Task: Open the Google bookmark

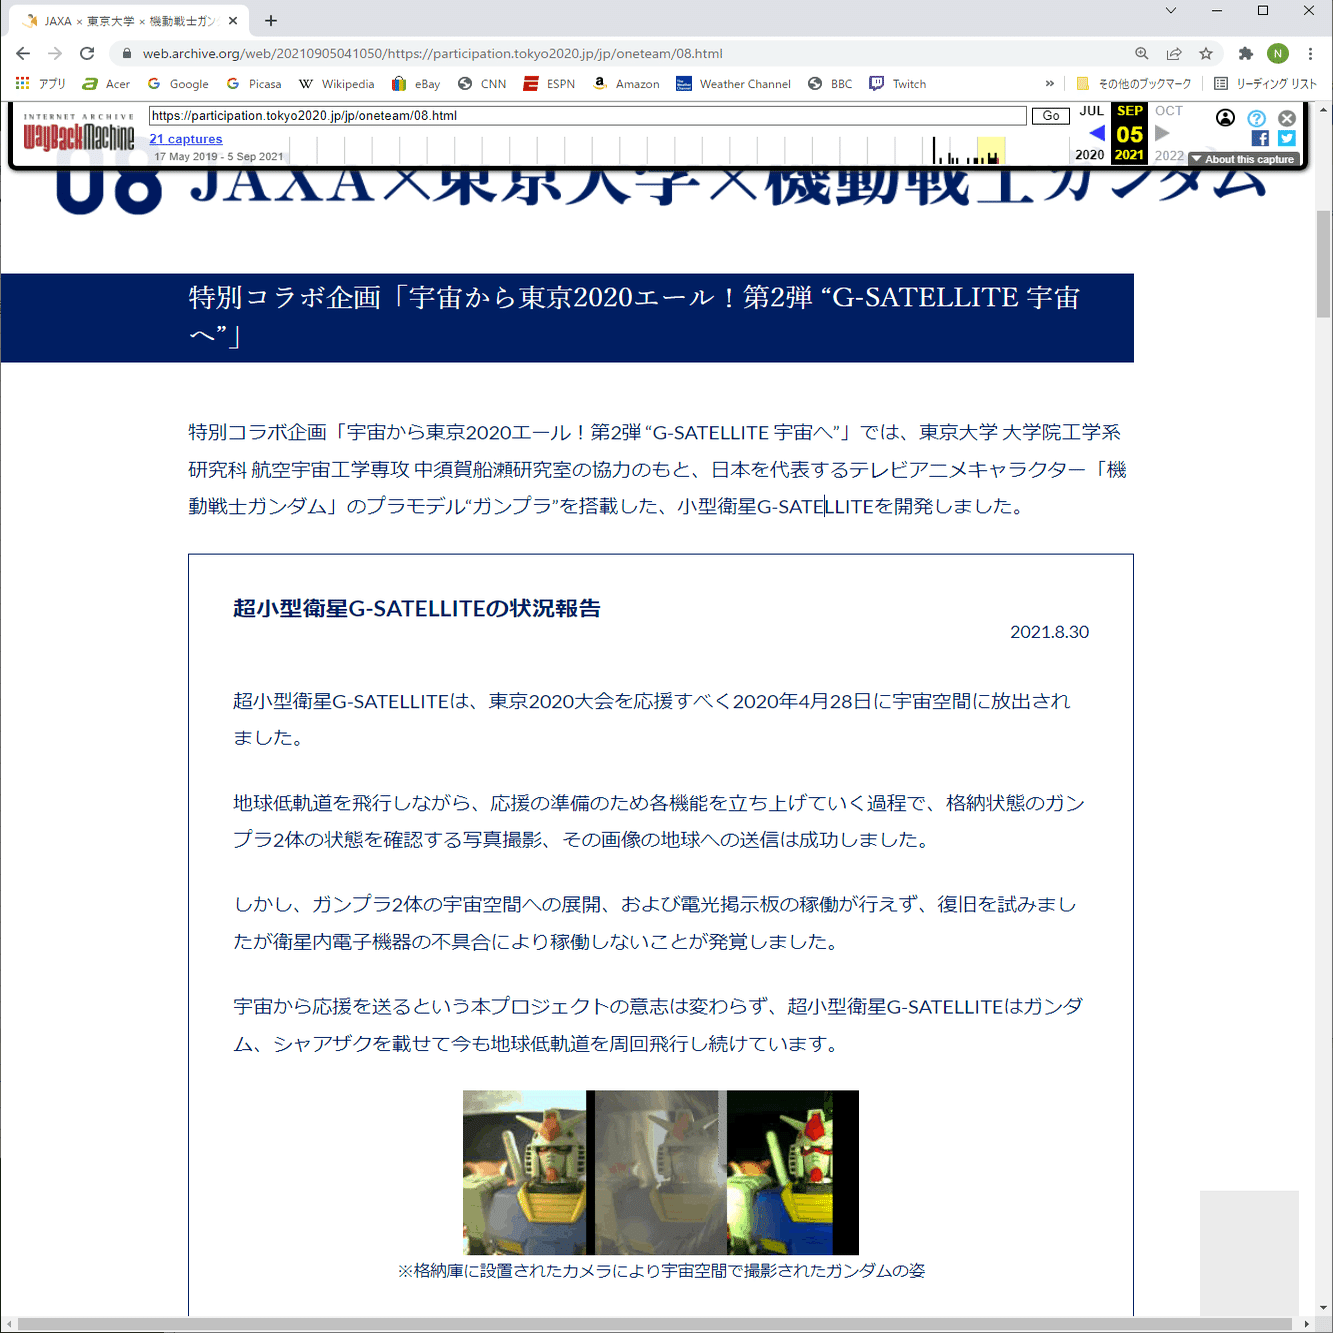Action: coord(177,84)
